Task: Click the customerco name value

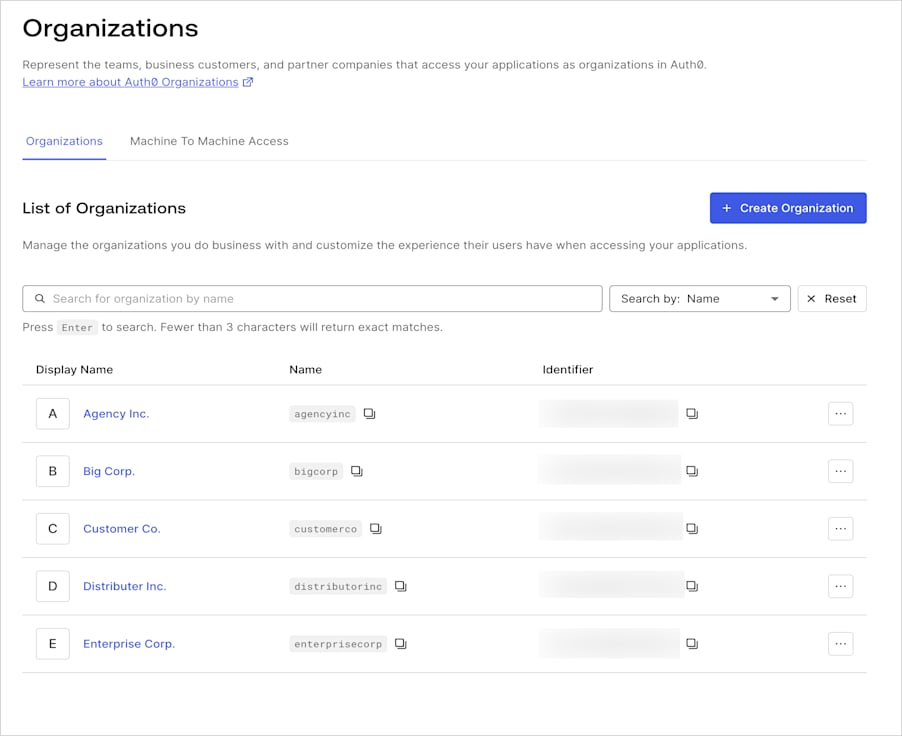Action: coord(326,529)
